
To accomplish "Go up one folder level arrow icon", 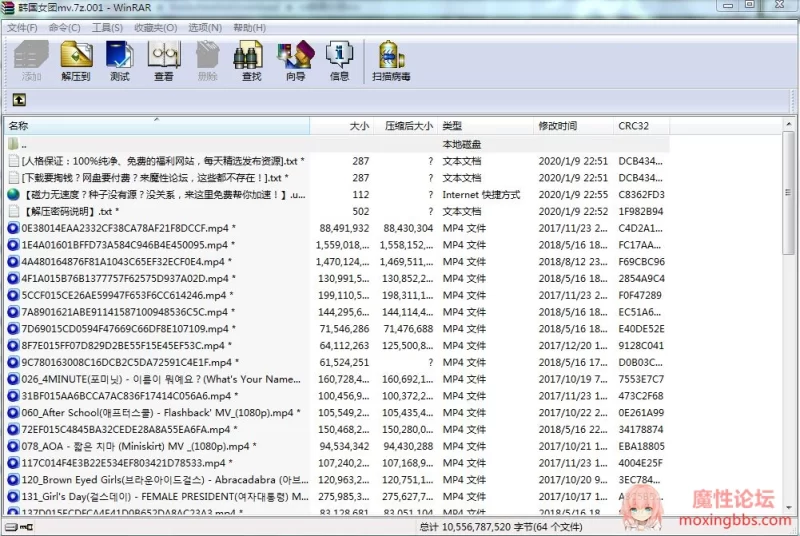I will (x=19, y=99).
